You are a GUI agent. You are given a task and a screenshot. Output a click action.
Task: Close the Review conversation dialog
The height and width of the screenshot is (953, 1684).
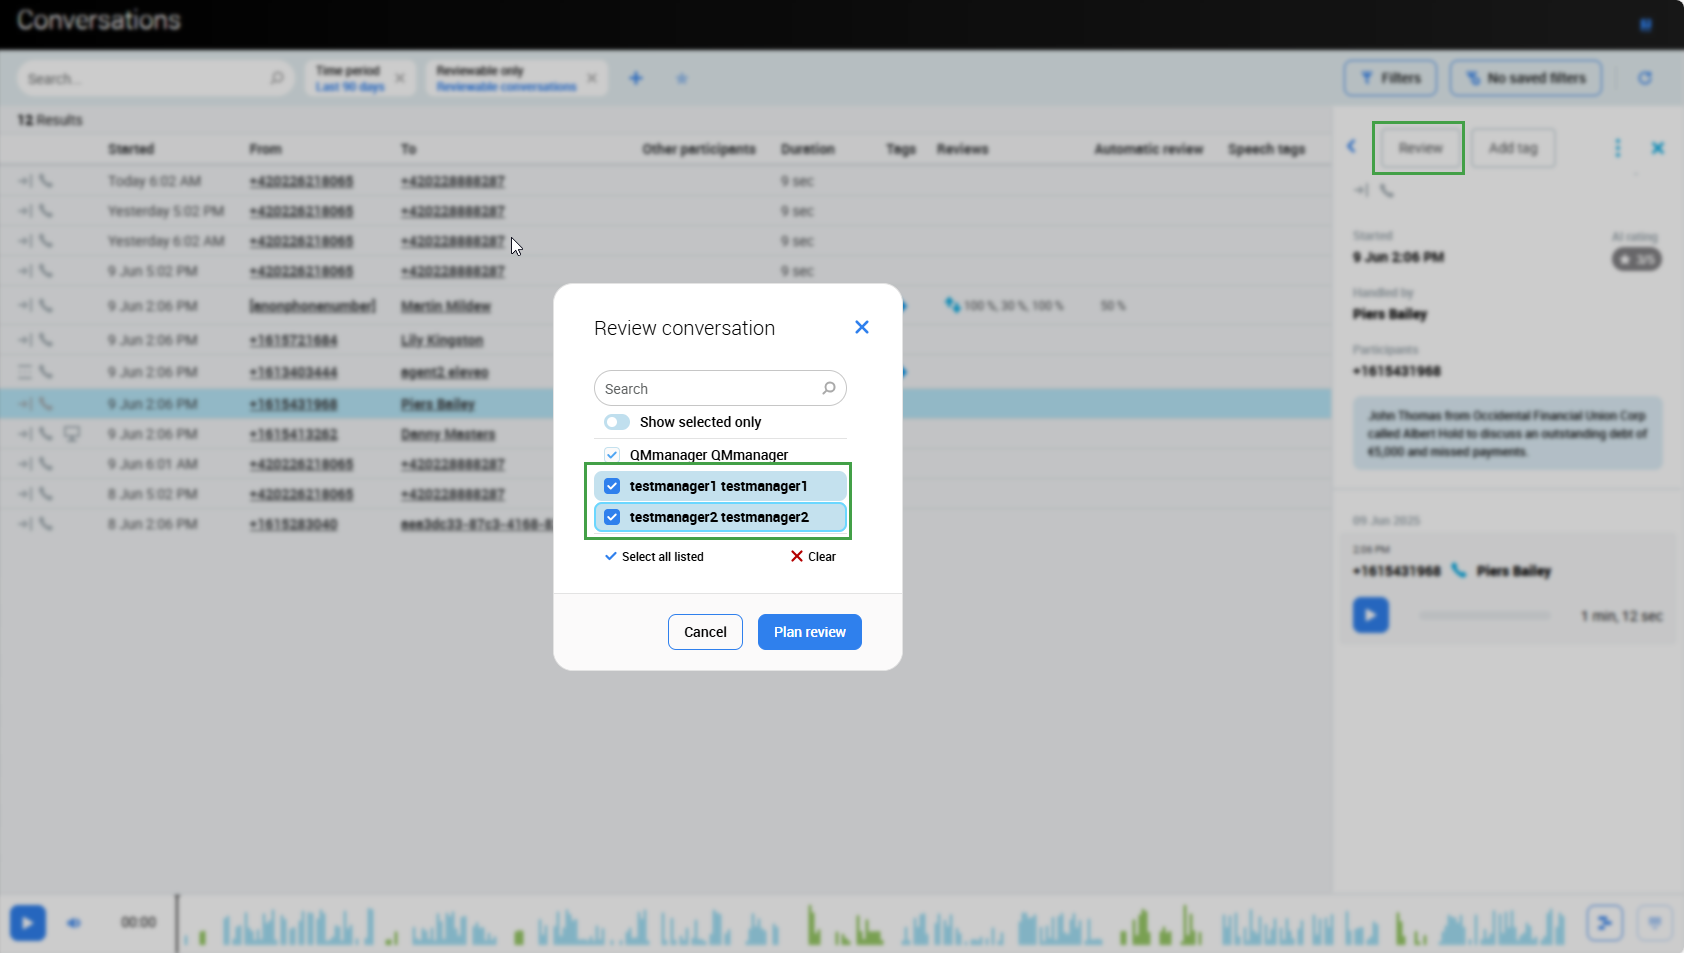click(x=861, y=327)
